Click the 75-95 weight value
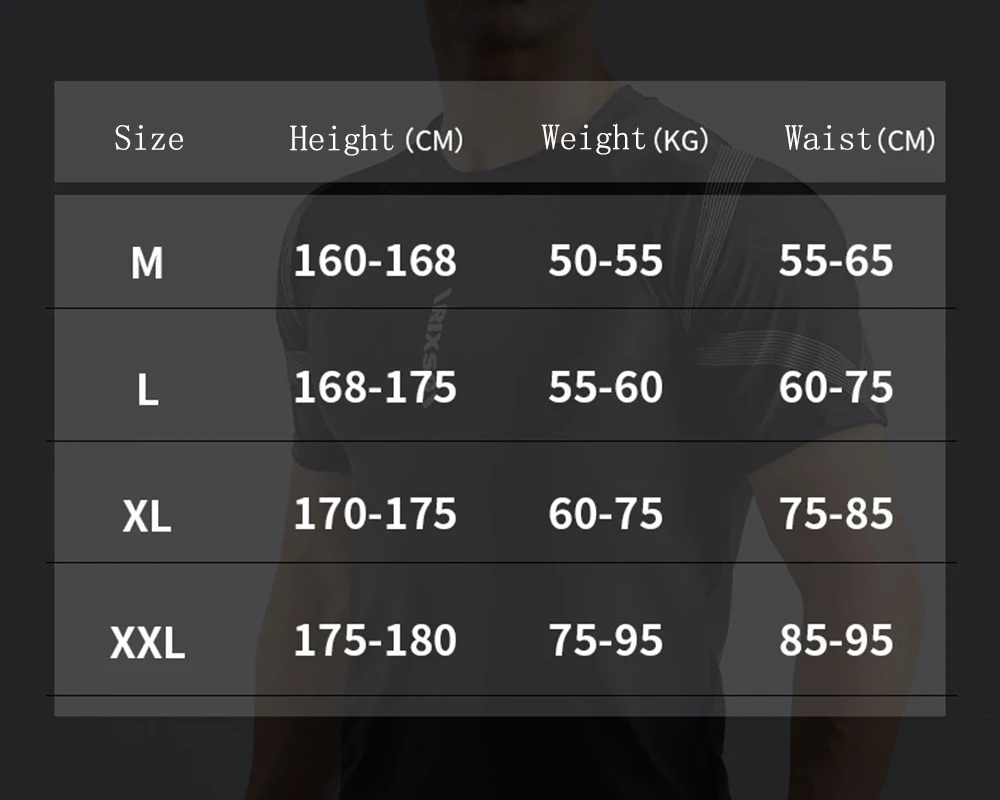 (606, 640)
